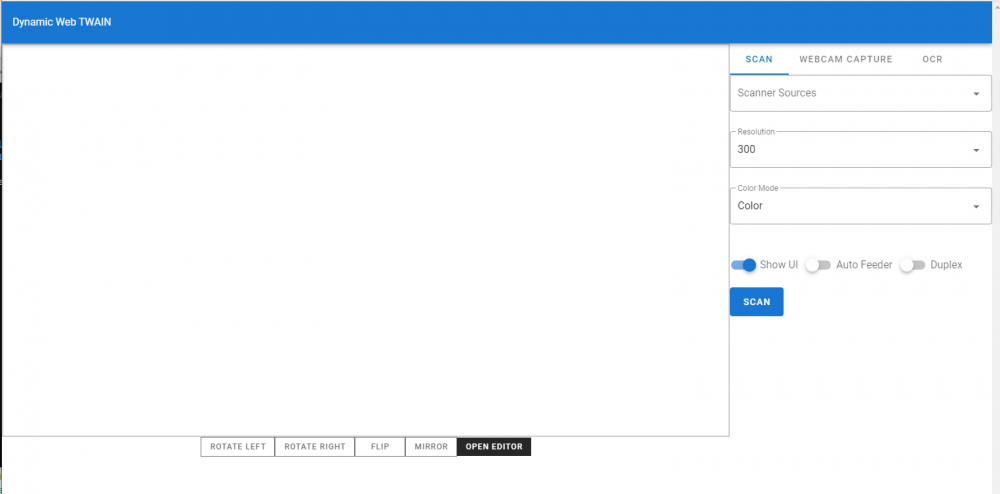
Task: Click the ROTATE LEFT button
Action: click(x=238, y=447)
